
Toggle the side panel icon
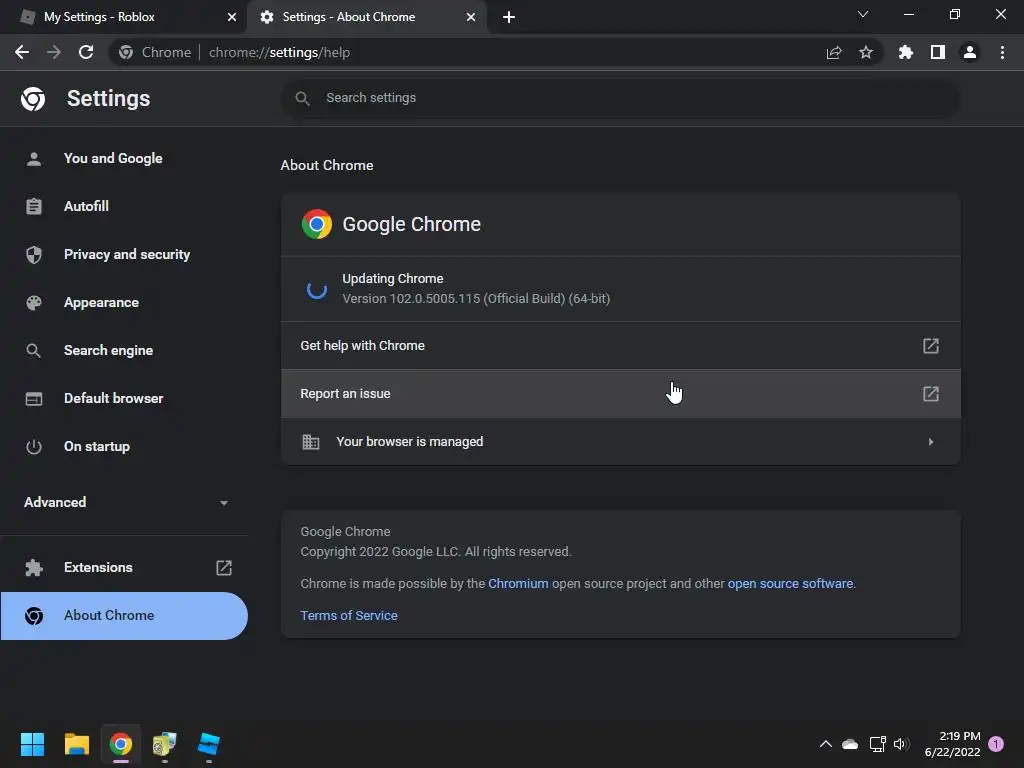(x=938, y=52)
